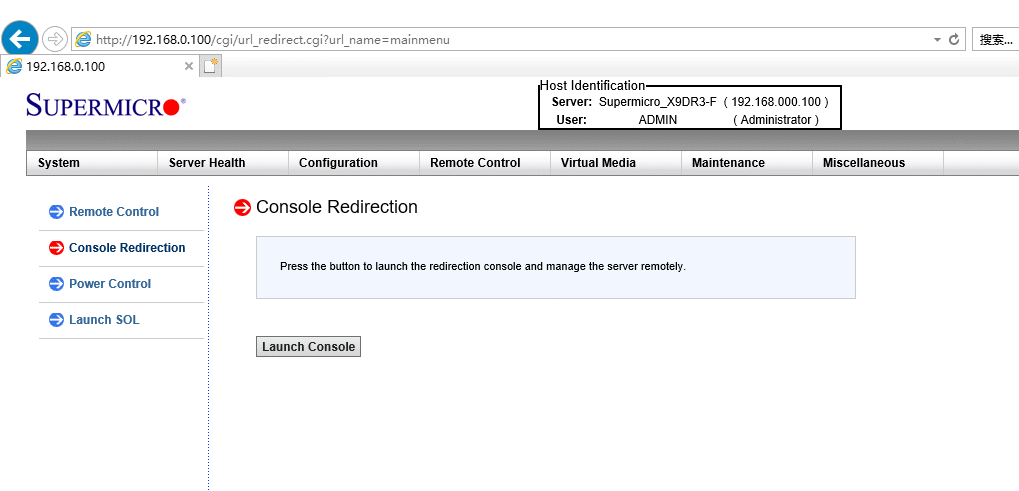Click the search box at top right

(x=996, y=40)
